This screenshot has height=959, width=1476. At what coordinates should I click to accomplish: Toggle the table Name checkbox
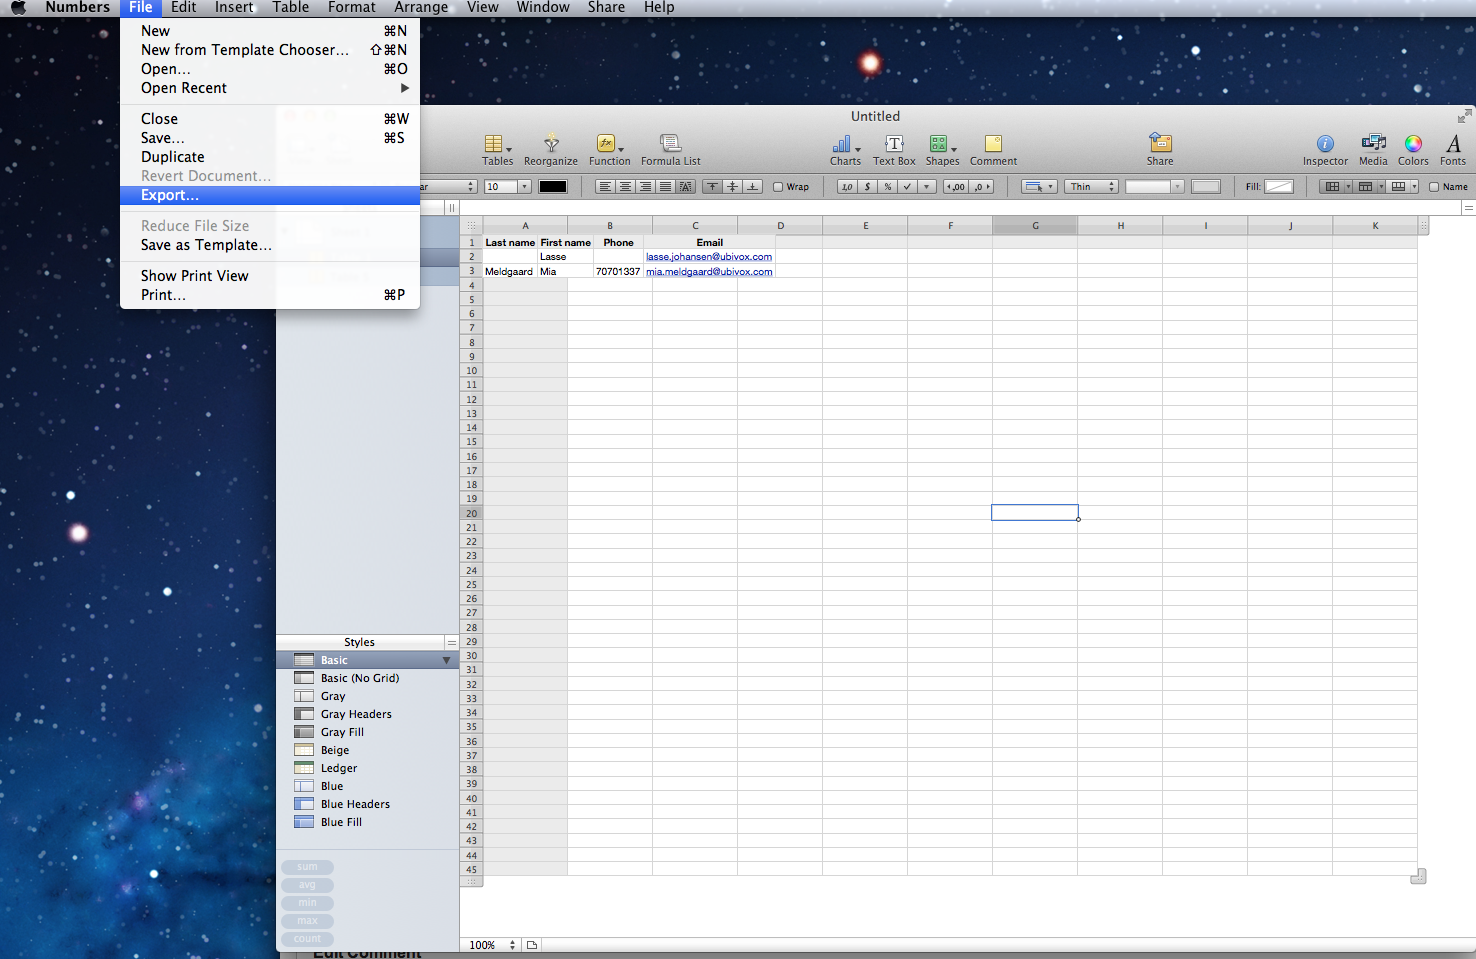click(1434, 187)
